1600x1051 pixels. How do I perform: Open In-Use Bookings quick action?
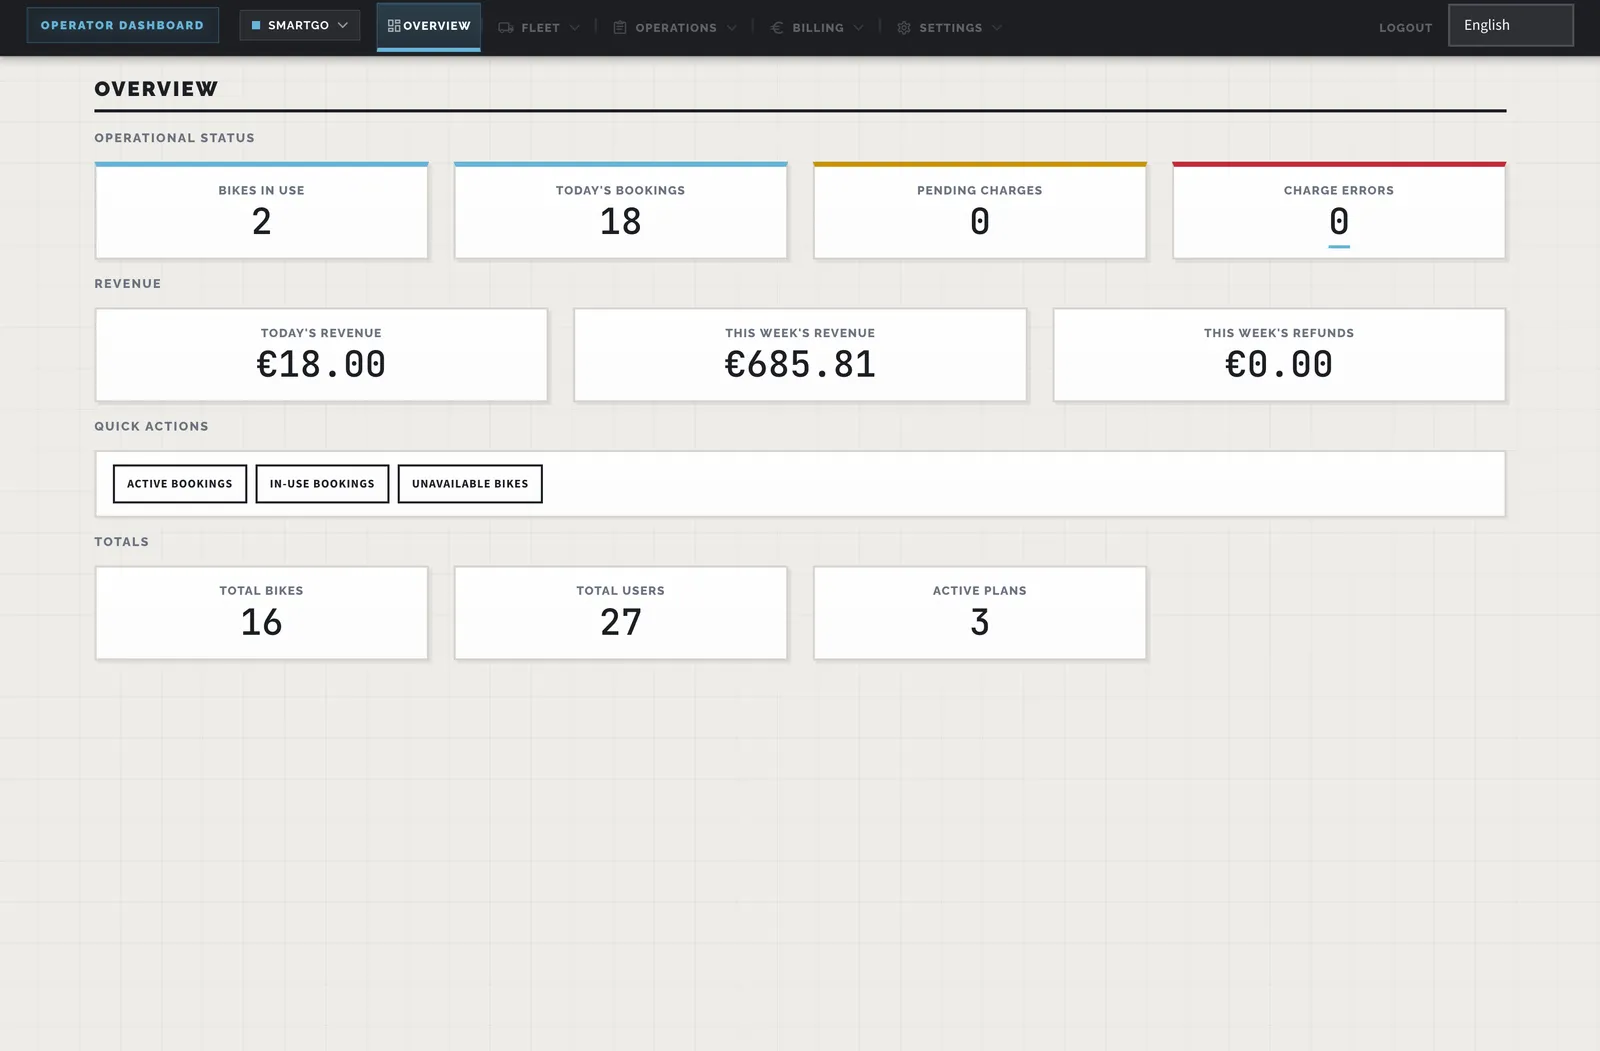tap(322, 484)
